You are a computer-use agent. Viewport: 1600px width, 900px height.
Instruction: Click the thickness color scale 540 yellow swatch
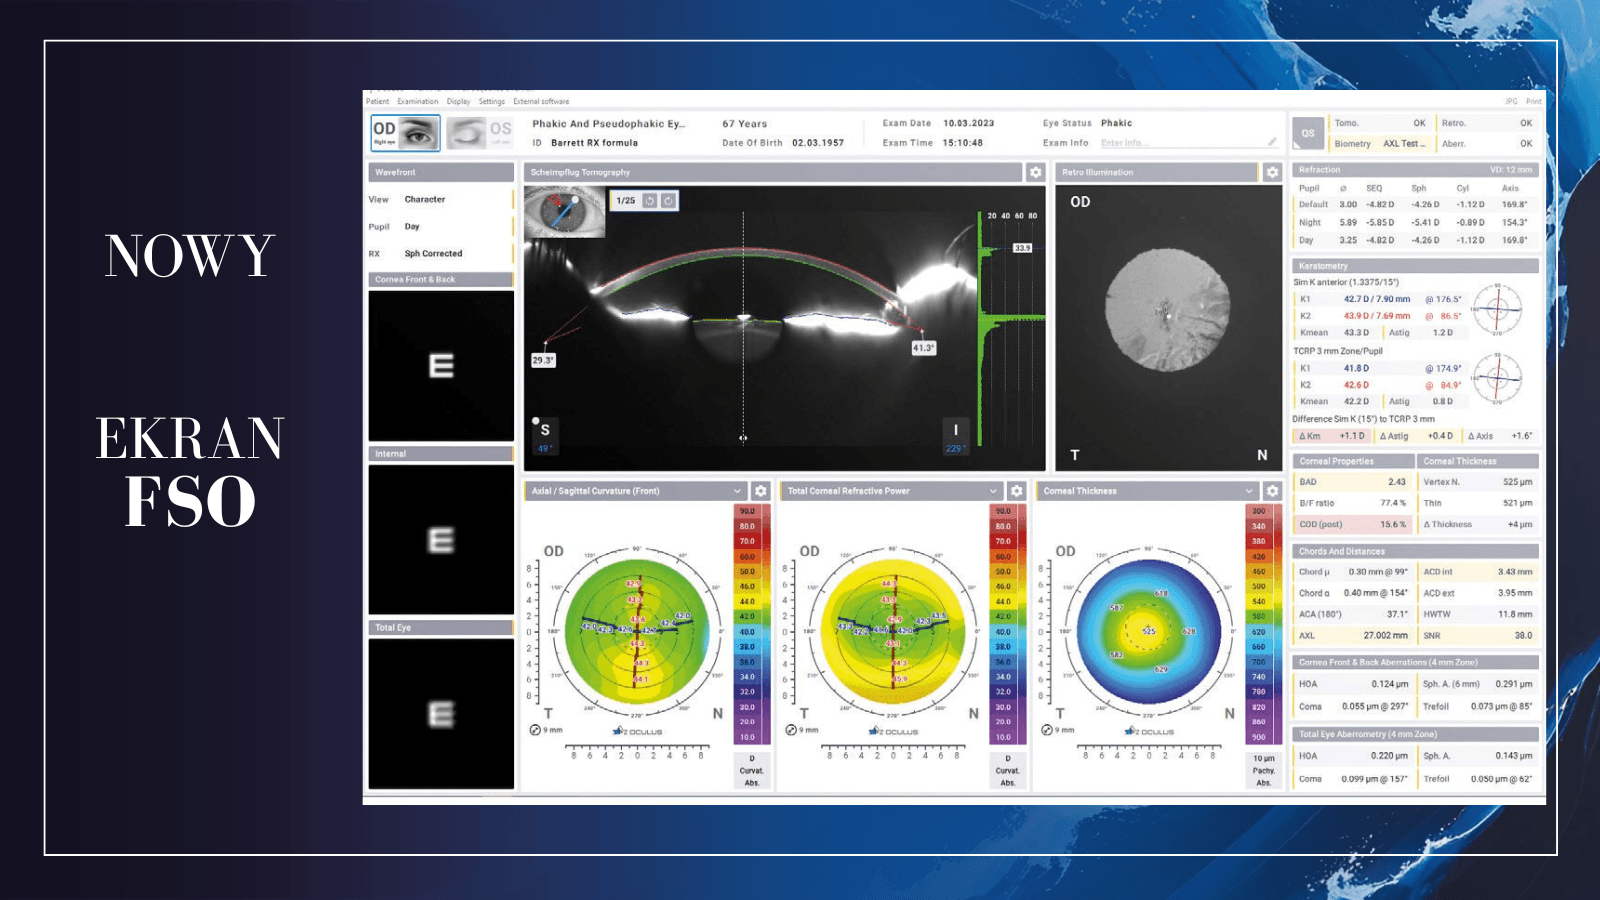point(1259,602)
